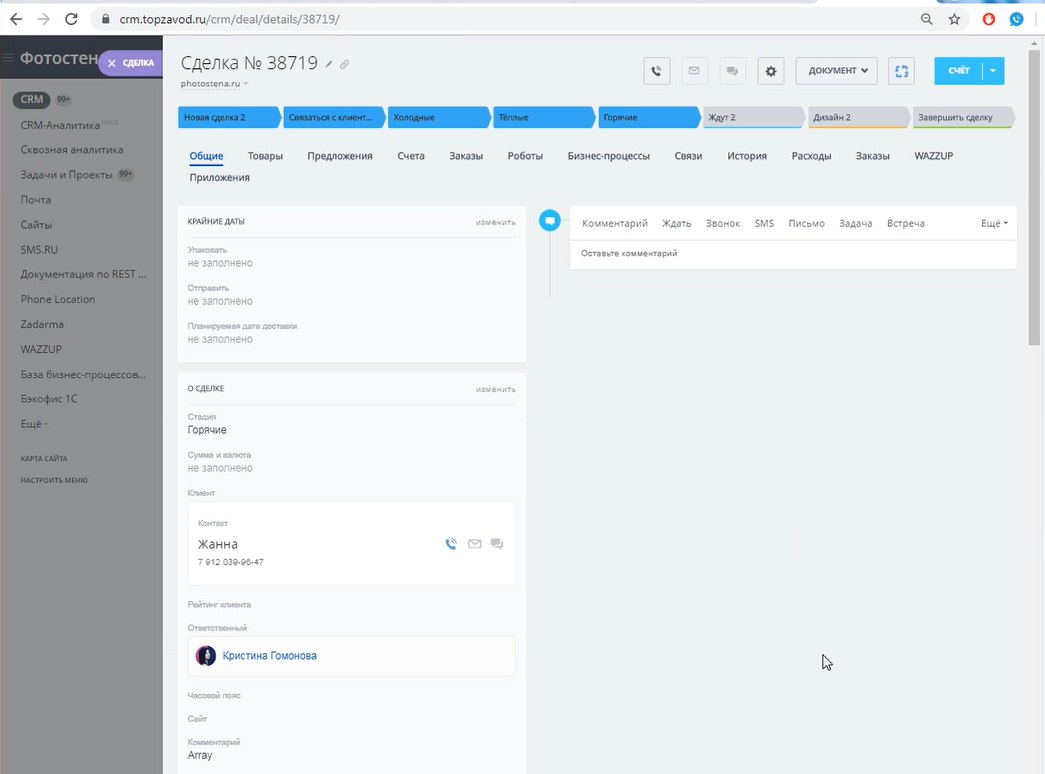This screenshot has width=1045, height=774.
Task: Open the photostena.ru category dropdown
Action: coord(214,84)
